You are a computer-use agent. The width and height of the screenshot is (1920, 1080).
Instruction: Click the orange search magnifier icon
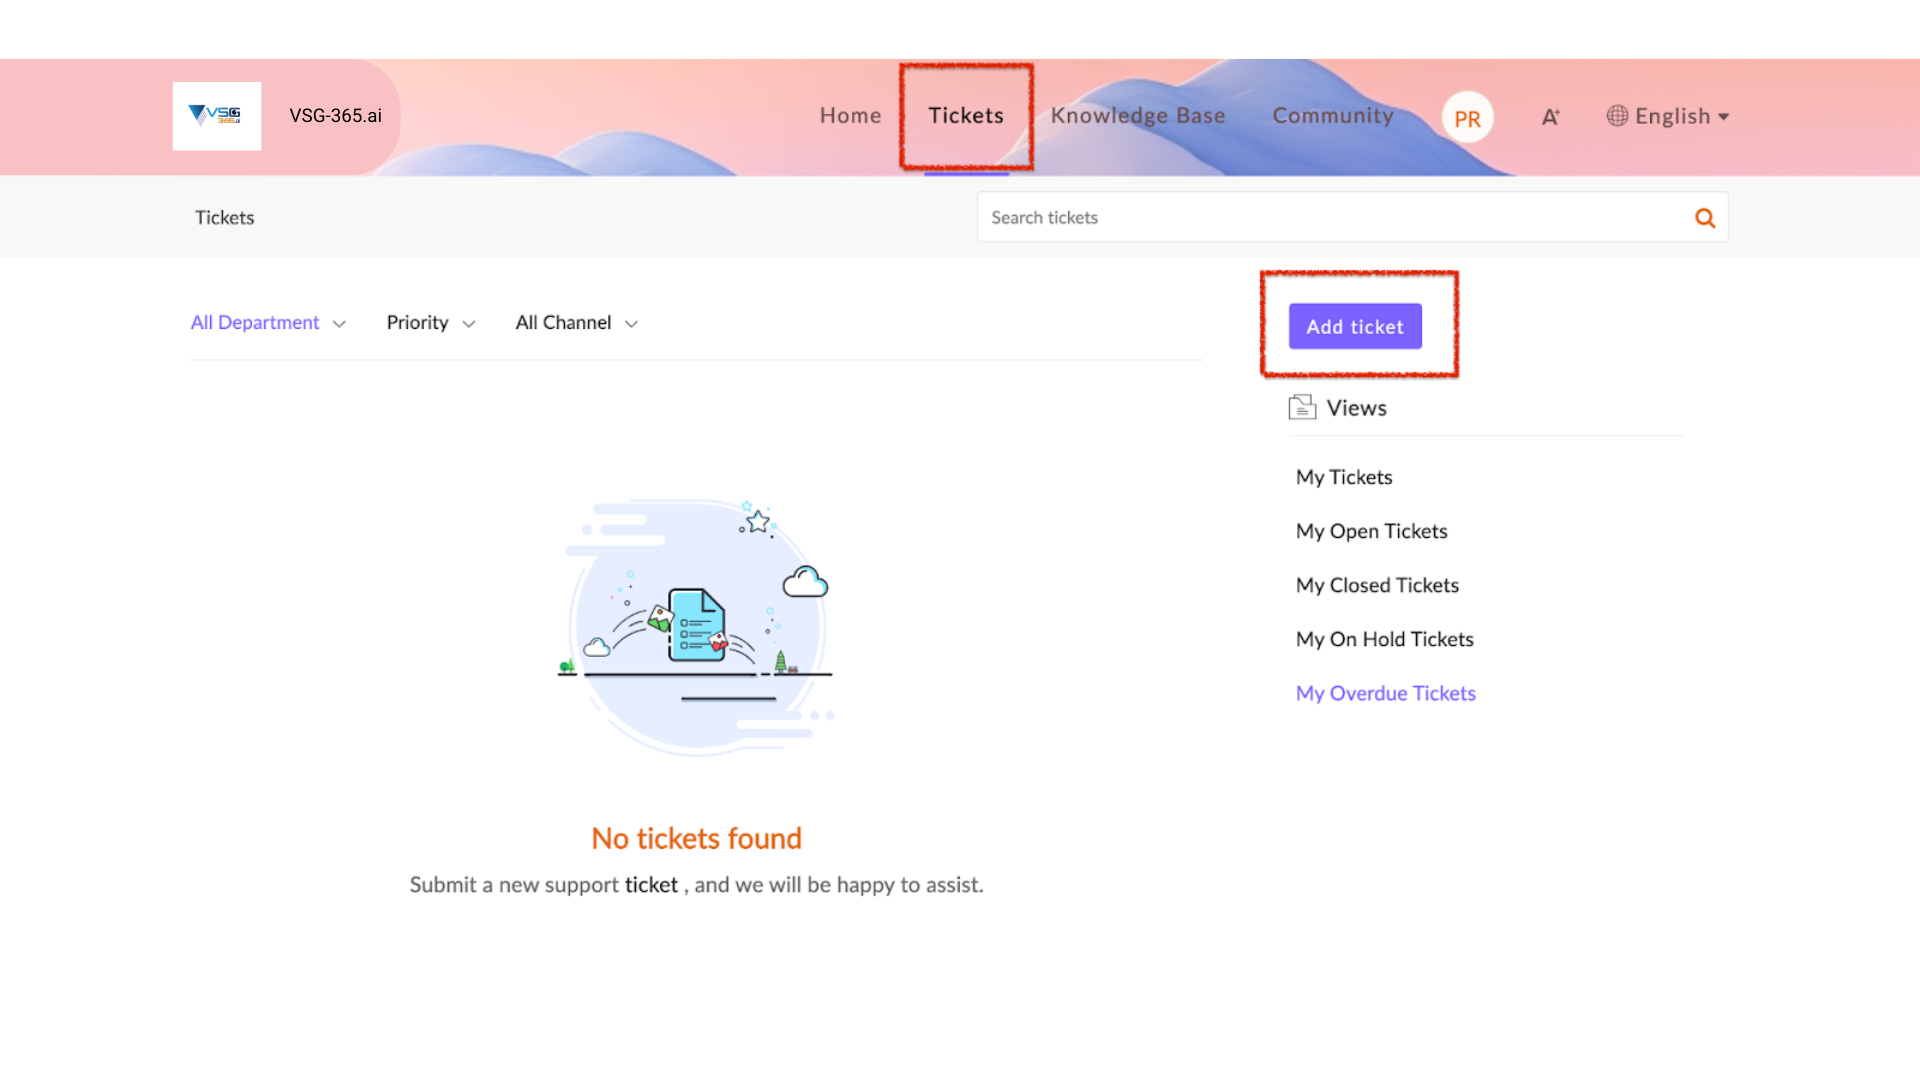pos(1704,218)
